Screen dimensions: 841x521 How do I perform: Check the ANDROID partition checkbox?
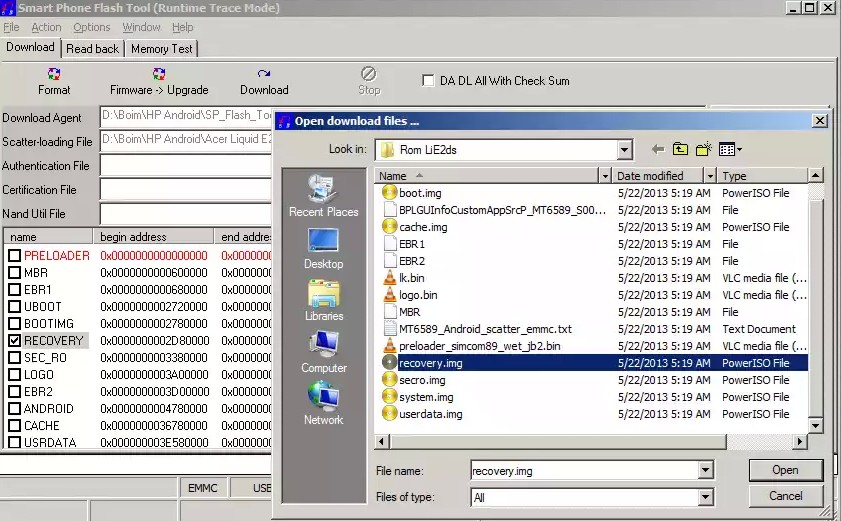point(14,408)
